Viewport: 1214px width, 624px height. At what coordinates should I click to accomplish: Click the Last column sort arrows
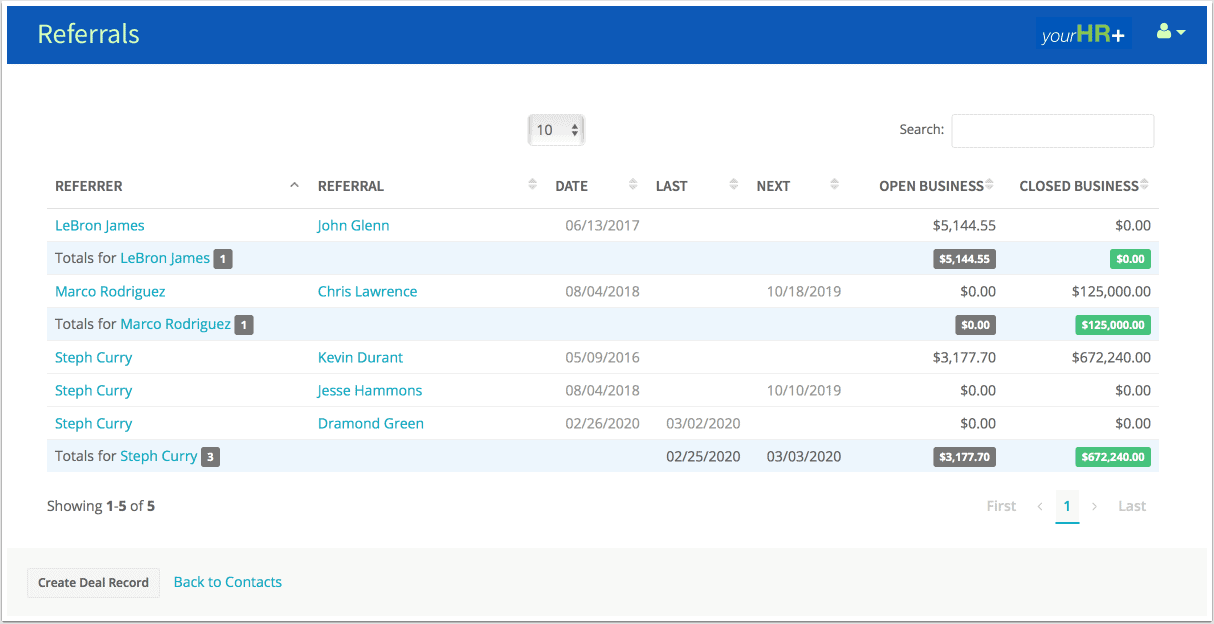tap(734, 185)
